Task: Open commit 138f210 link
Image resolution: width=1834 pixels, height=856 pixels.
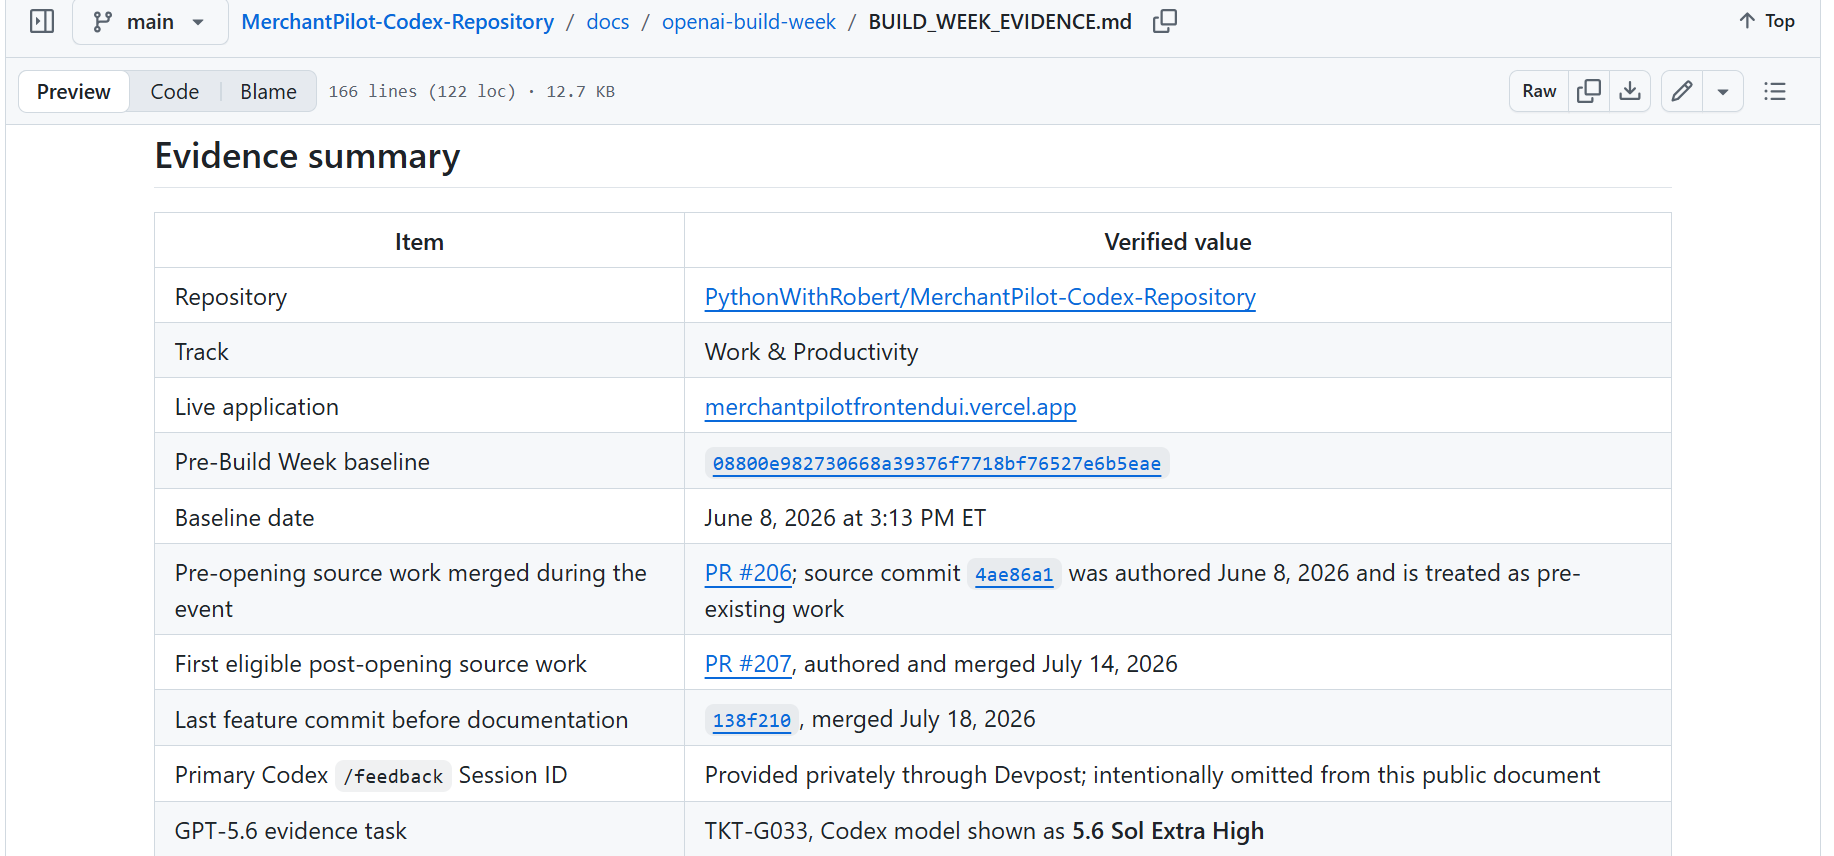Action: tap(752, 720)
